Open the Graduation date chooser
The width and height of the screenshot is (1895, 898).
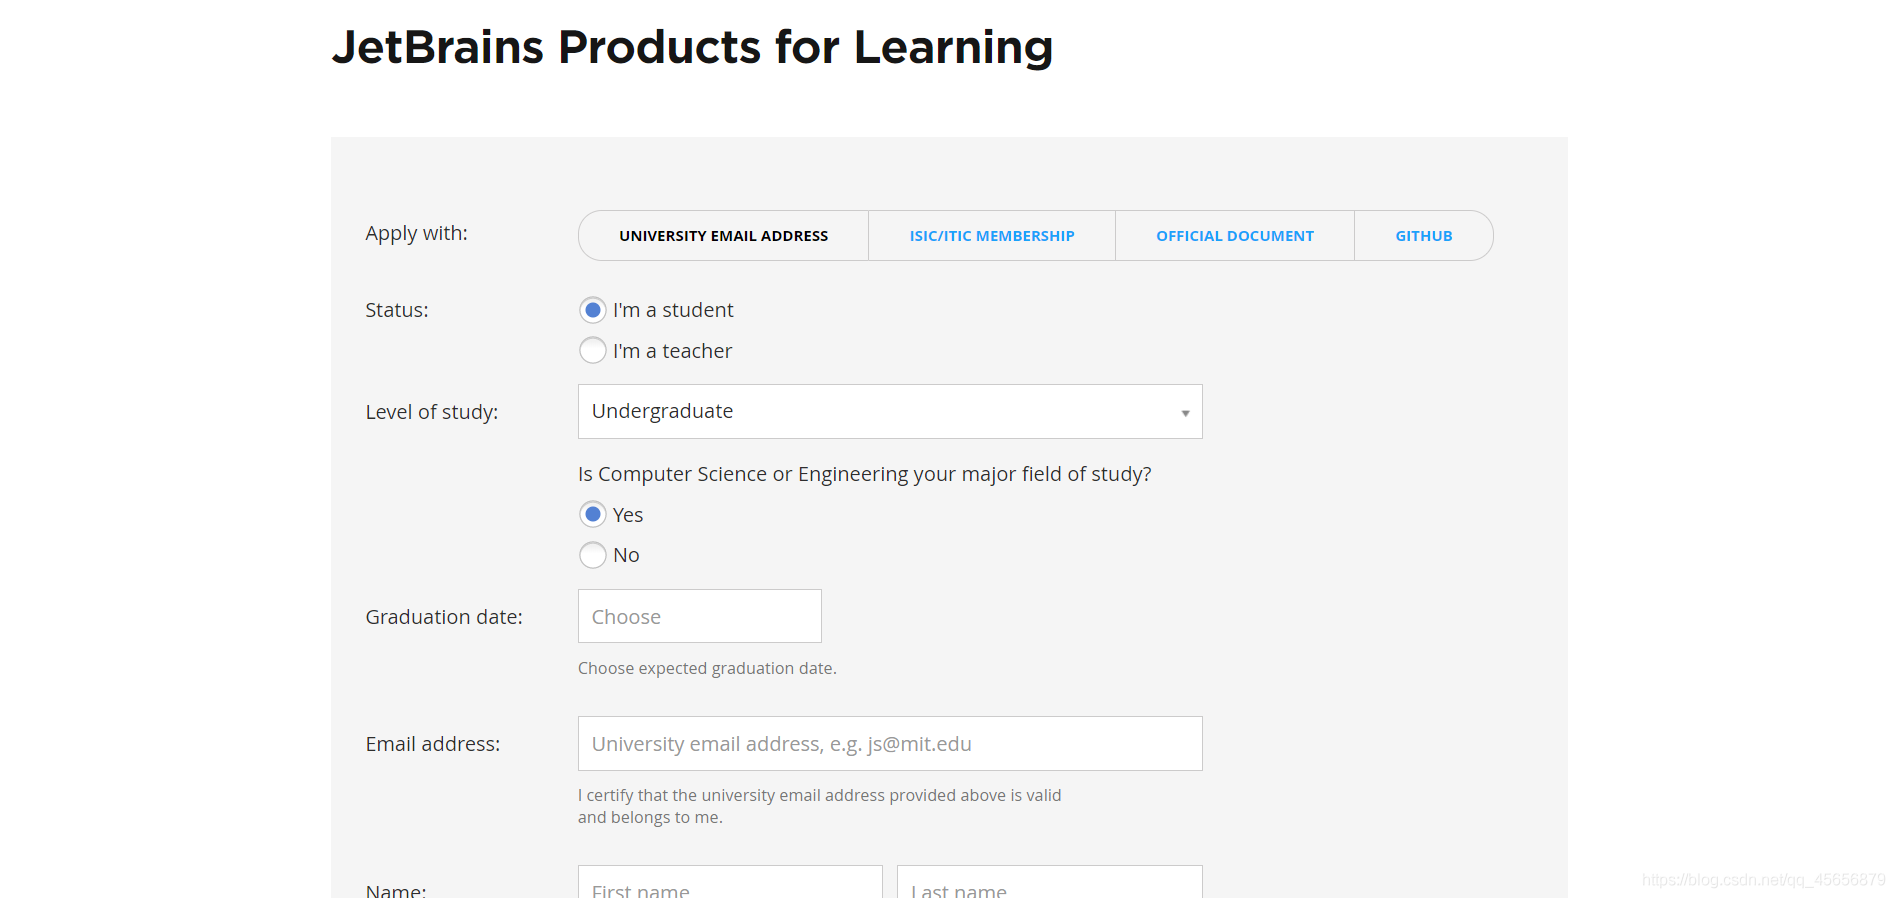699,617
